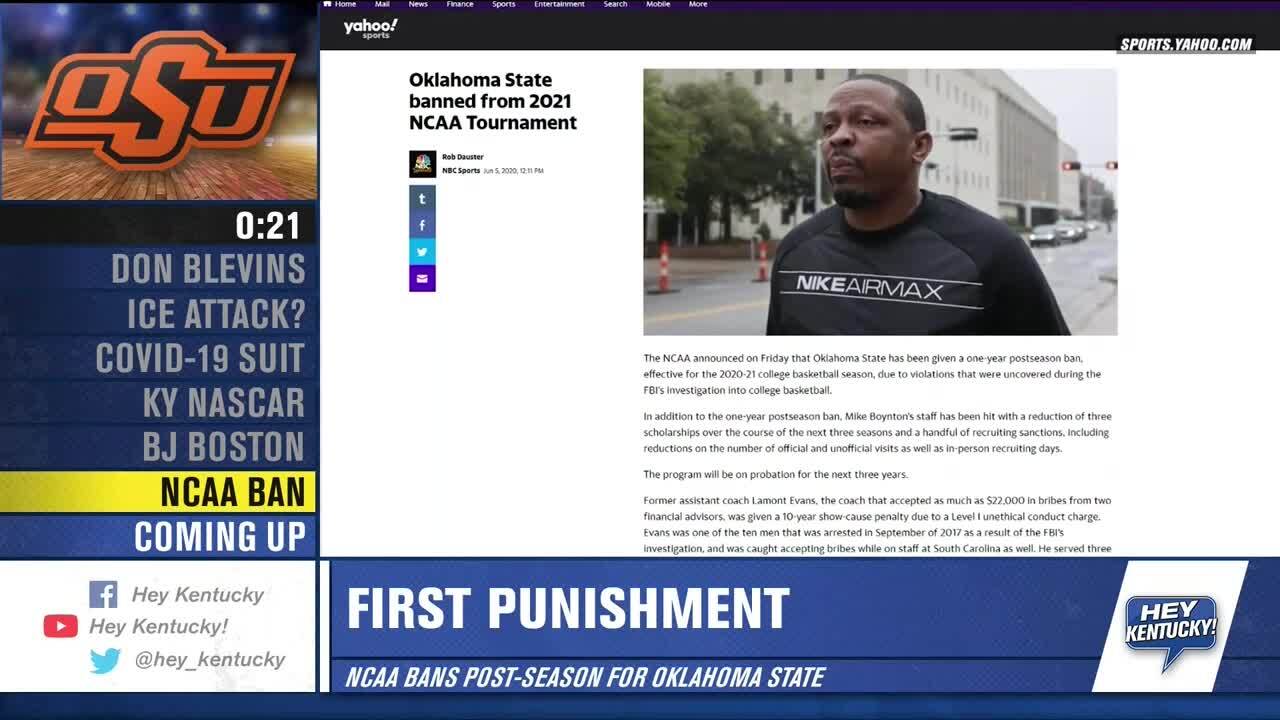Share the article on Tumblr
The width and height of the screenshot is (1280, 720).
tap(422, 199)
